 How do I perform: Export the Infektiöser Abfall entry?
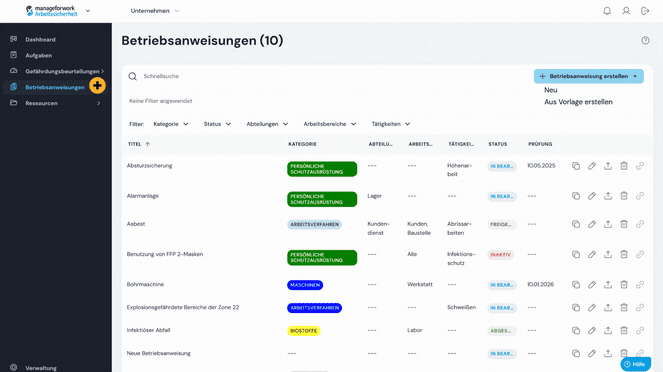(x=608, y=330)
